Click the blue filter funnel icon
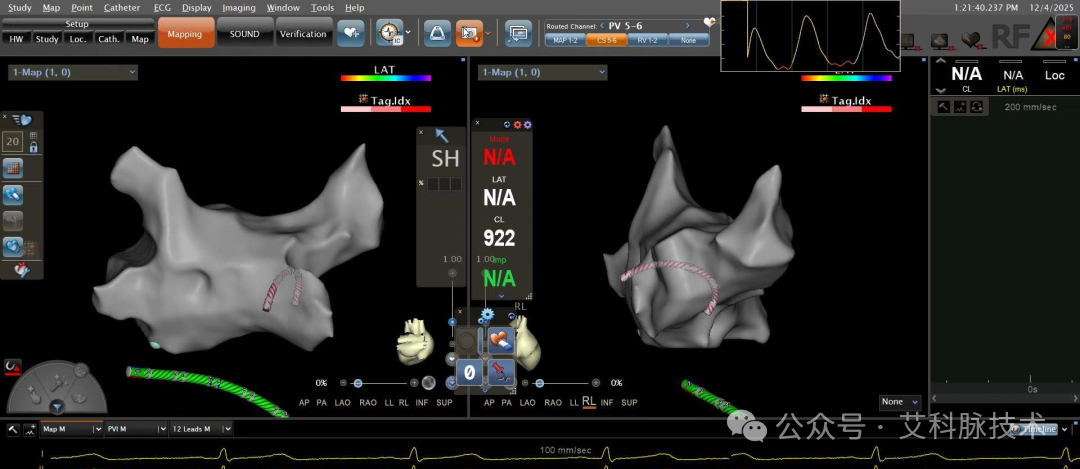 tap(57, 408)
